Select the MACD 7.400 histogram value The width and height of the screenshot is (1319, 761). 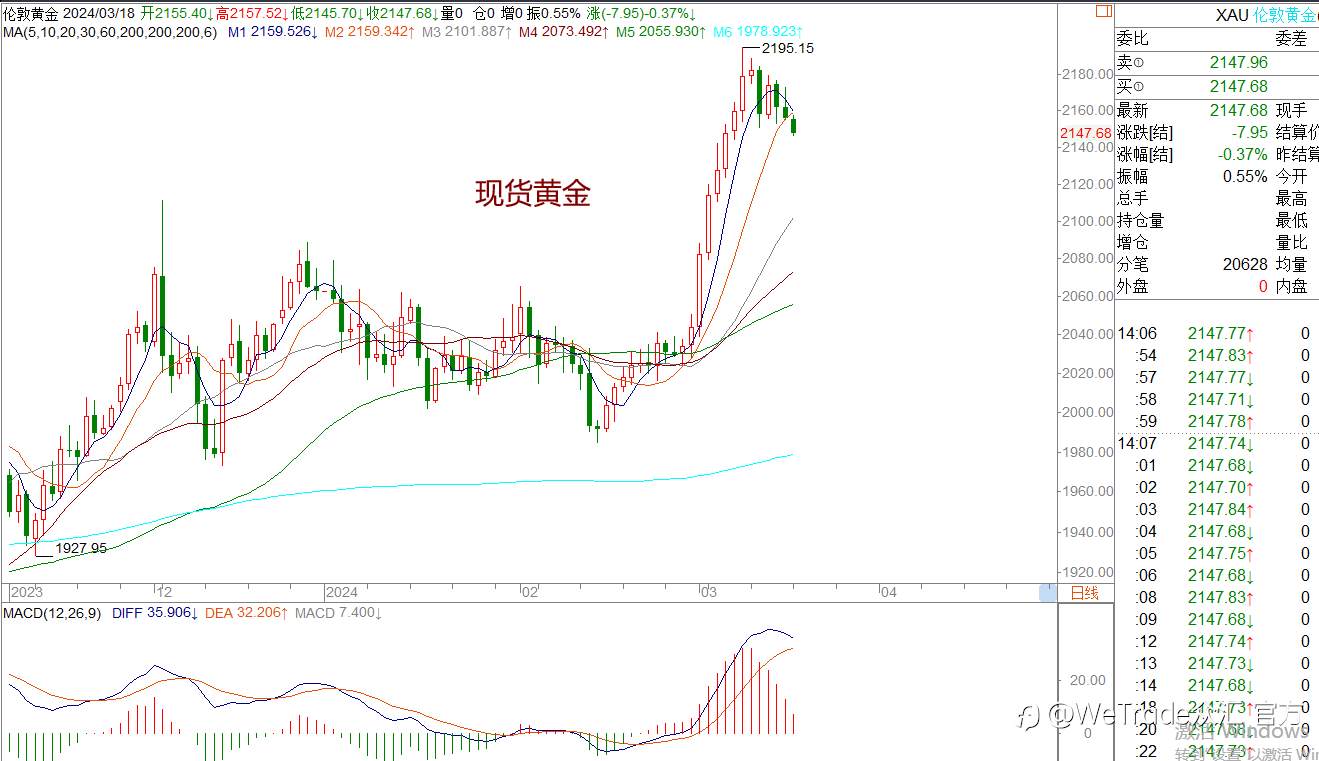pyautogui.click(x=338, y=612)
